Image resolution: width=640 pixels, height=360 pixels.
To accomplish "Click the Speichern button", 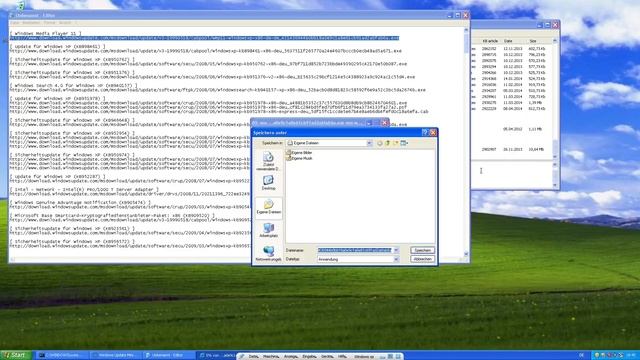I will click(422, 250).
